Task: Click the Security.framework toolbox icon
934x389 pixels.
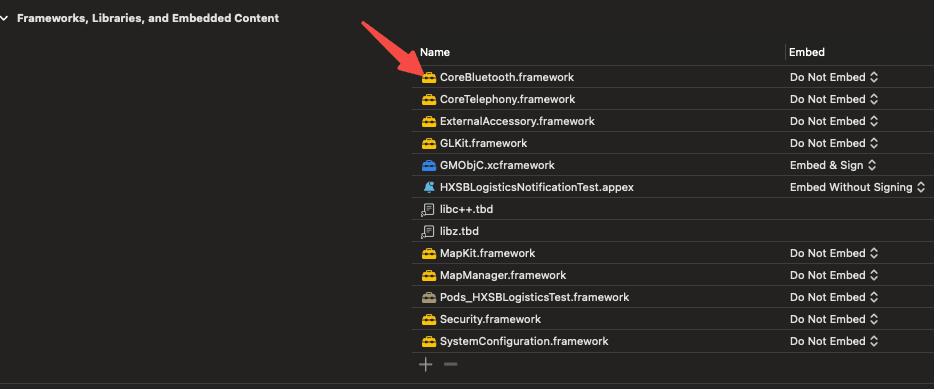Action: pos(429,320)
